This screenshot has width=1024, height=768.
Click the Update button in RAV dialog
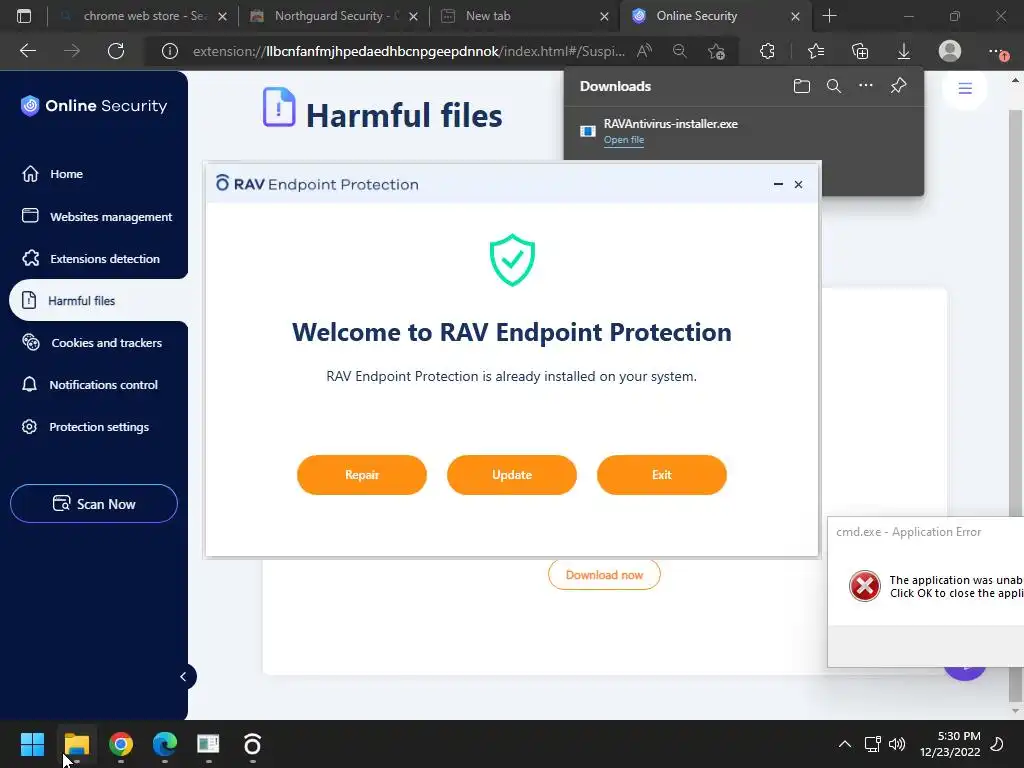[512, 475]
